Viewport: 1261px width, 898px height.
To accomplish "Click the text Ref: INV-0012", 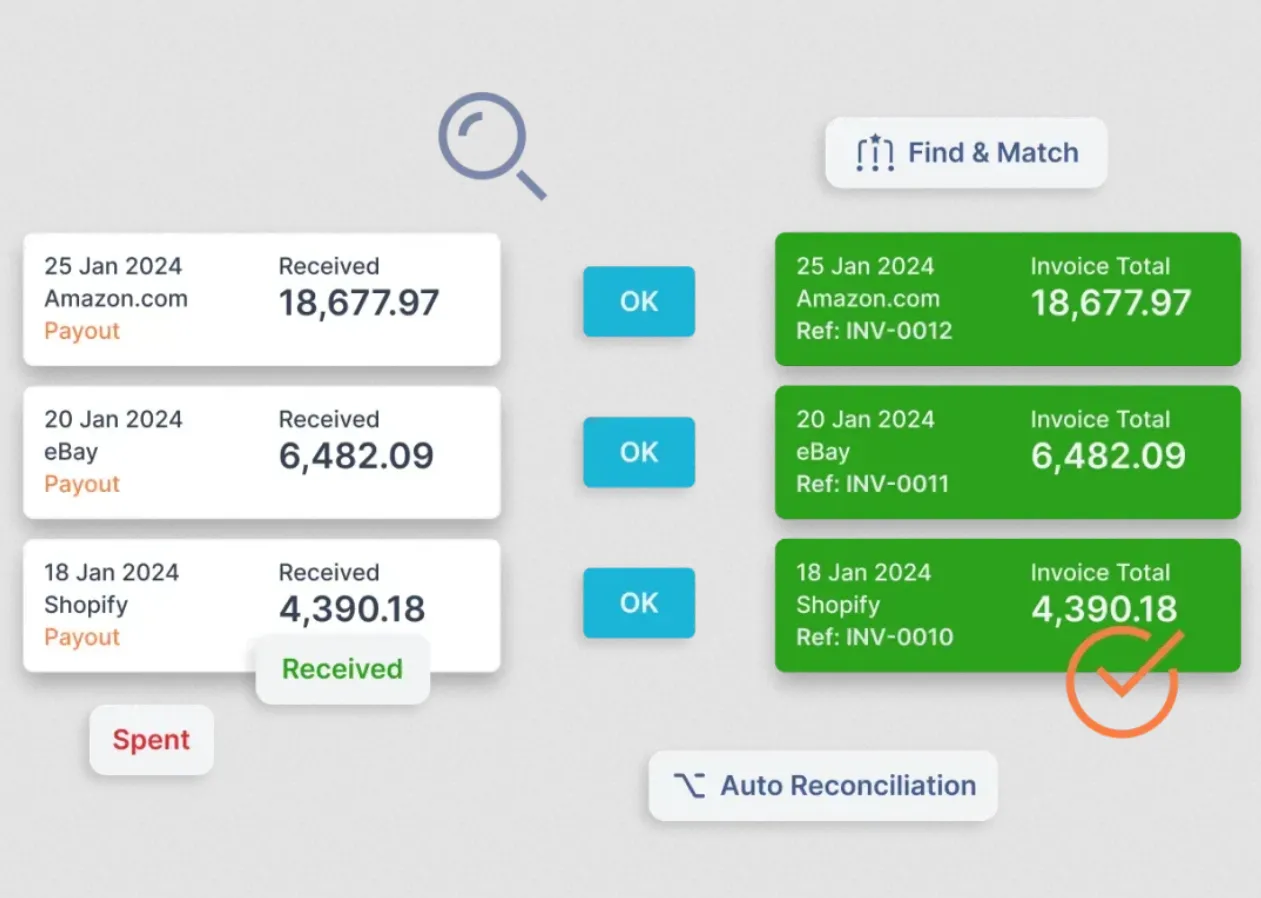I will point(874,331).
